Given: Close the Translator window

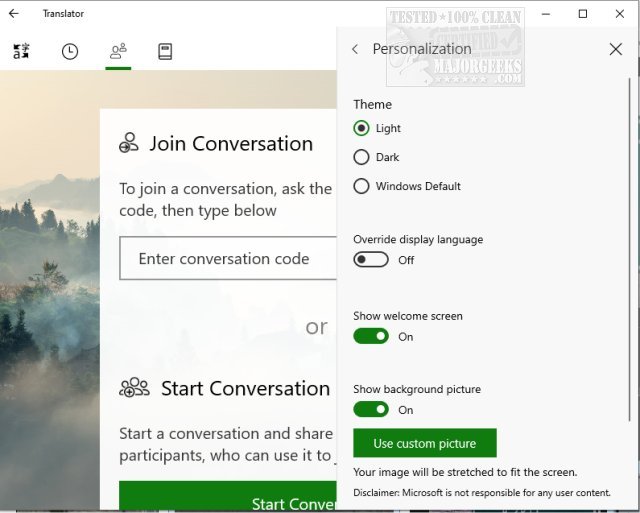Looking at the screenshot, I should [x=620, y=14].
